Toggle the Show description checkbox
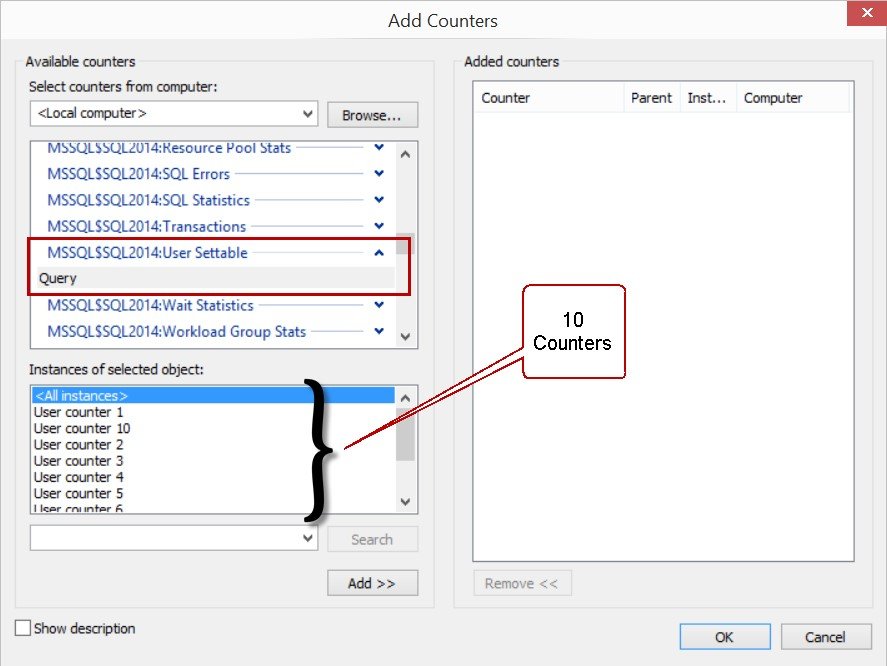The image size is (887, 666). point(23,628)
